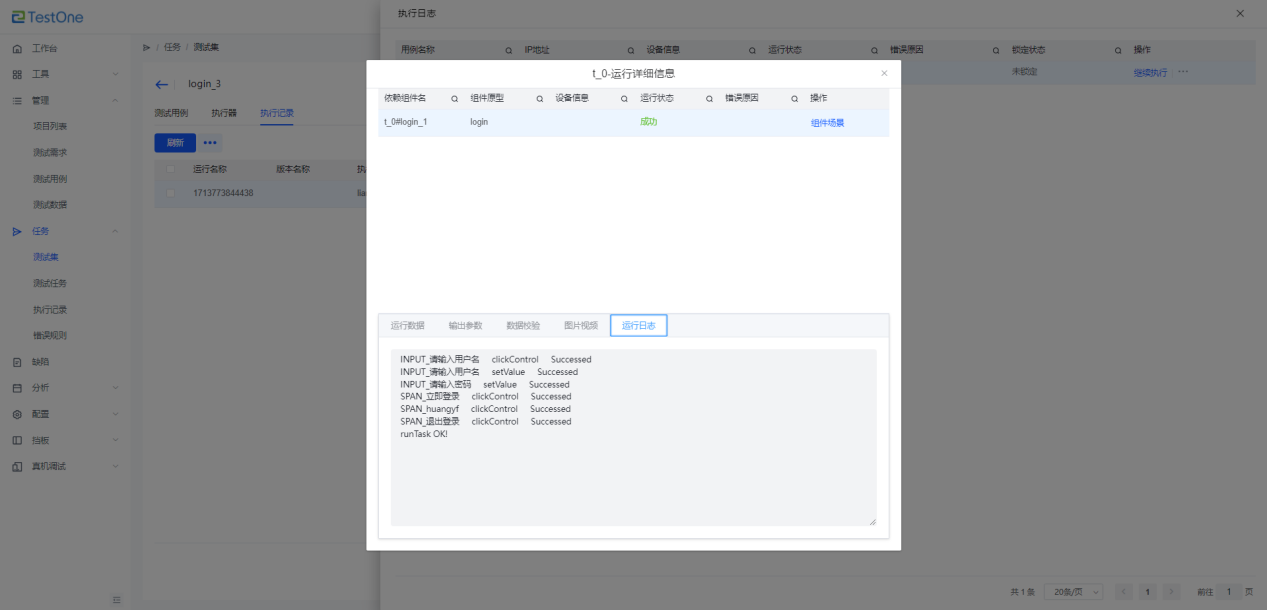The image size is (1267, 610).
Task: Select the 执行记录 tab under login_3
Action: (277, 113)
